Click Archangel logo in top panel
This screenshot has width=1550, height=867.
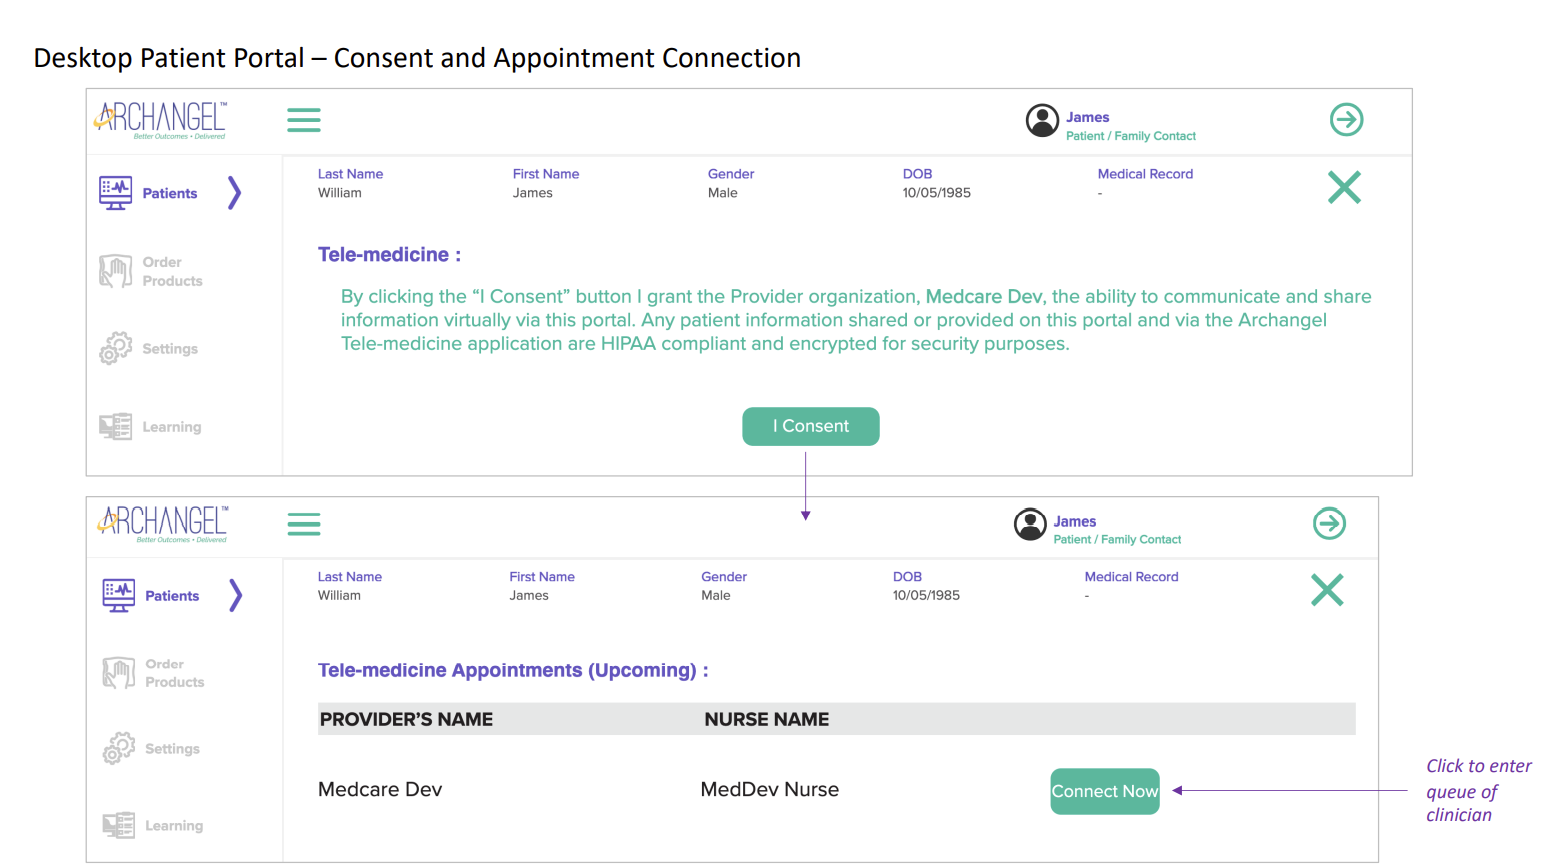pyautogui.click(x=162, y=119)
